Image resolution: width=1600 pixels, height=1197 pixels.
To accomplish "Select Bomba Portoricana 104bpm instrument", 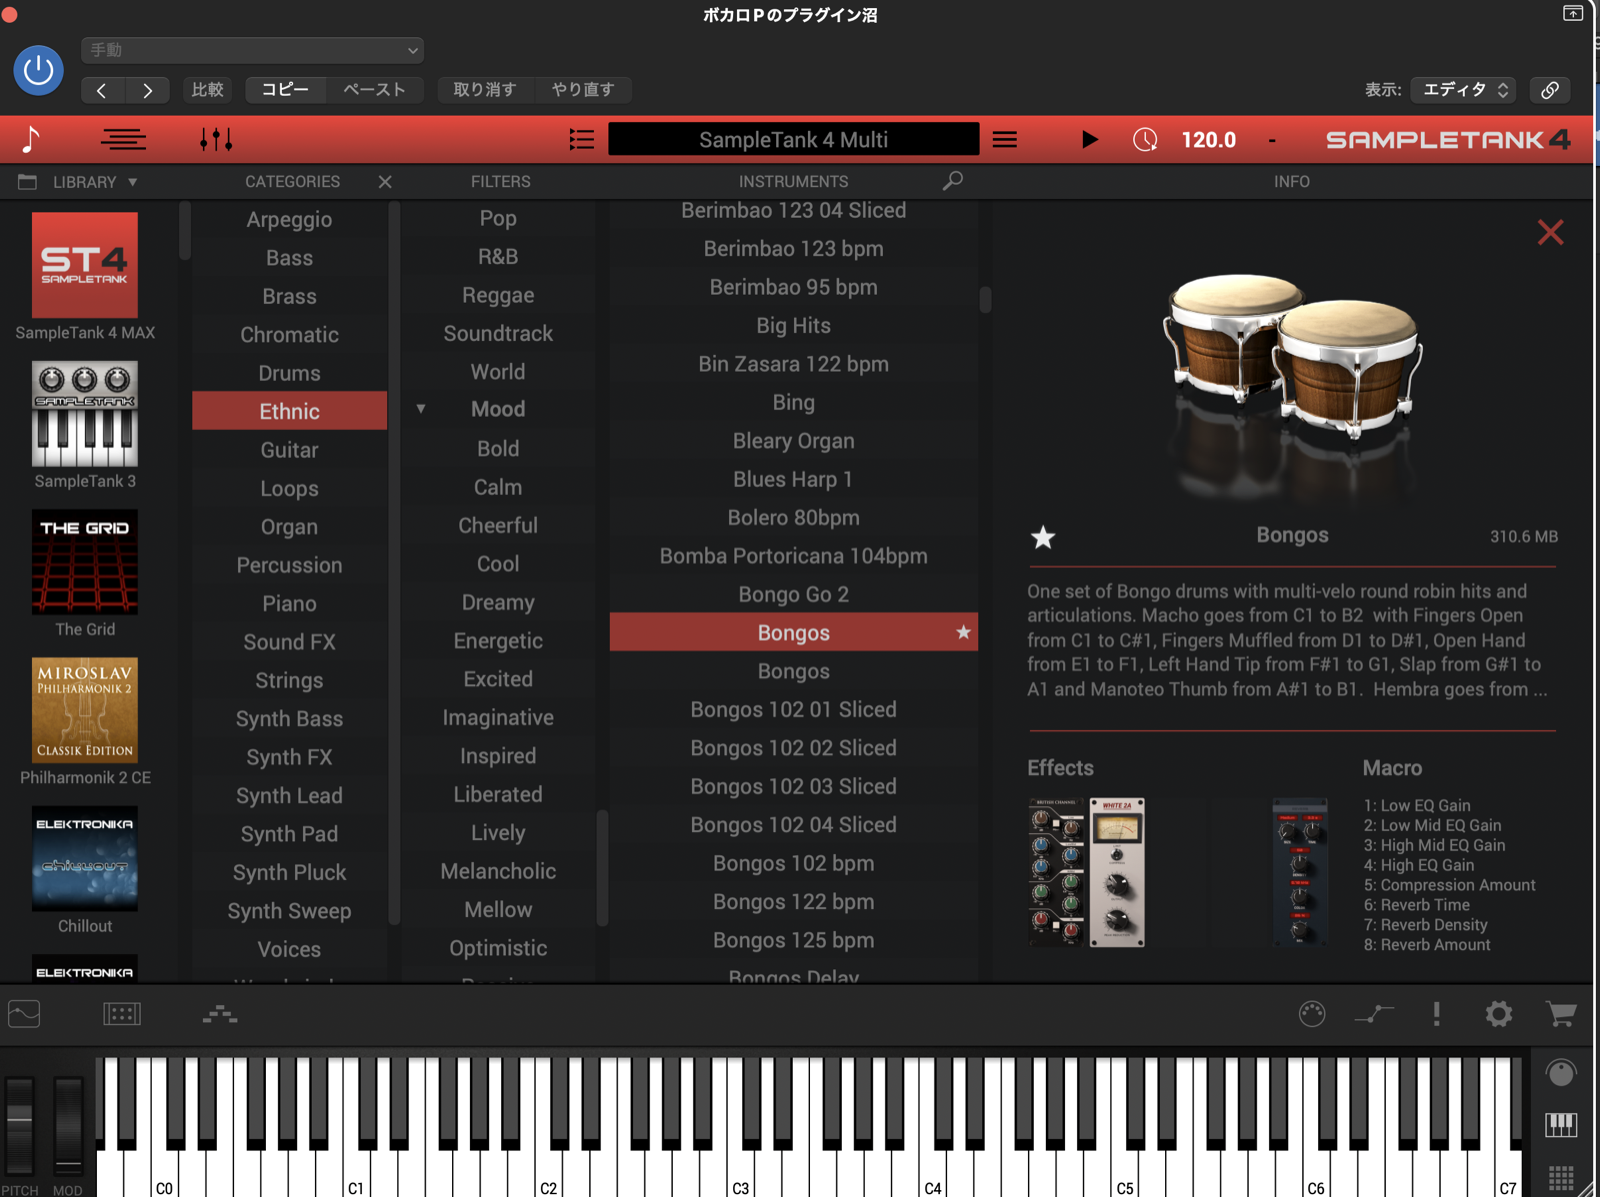I will [x=793, y=556].
